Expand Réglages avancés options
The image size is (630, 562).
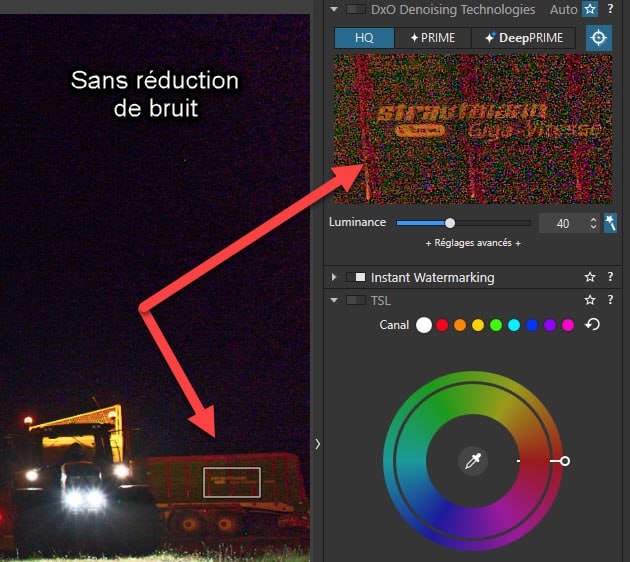(x=473, y=243)
